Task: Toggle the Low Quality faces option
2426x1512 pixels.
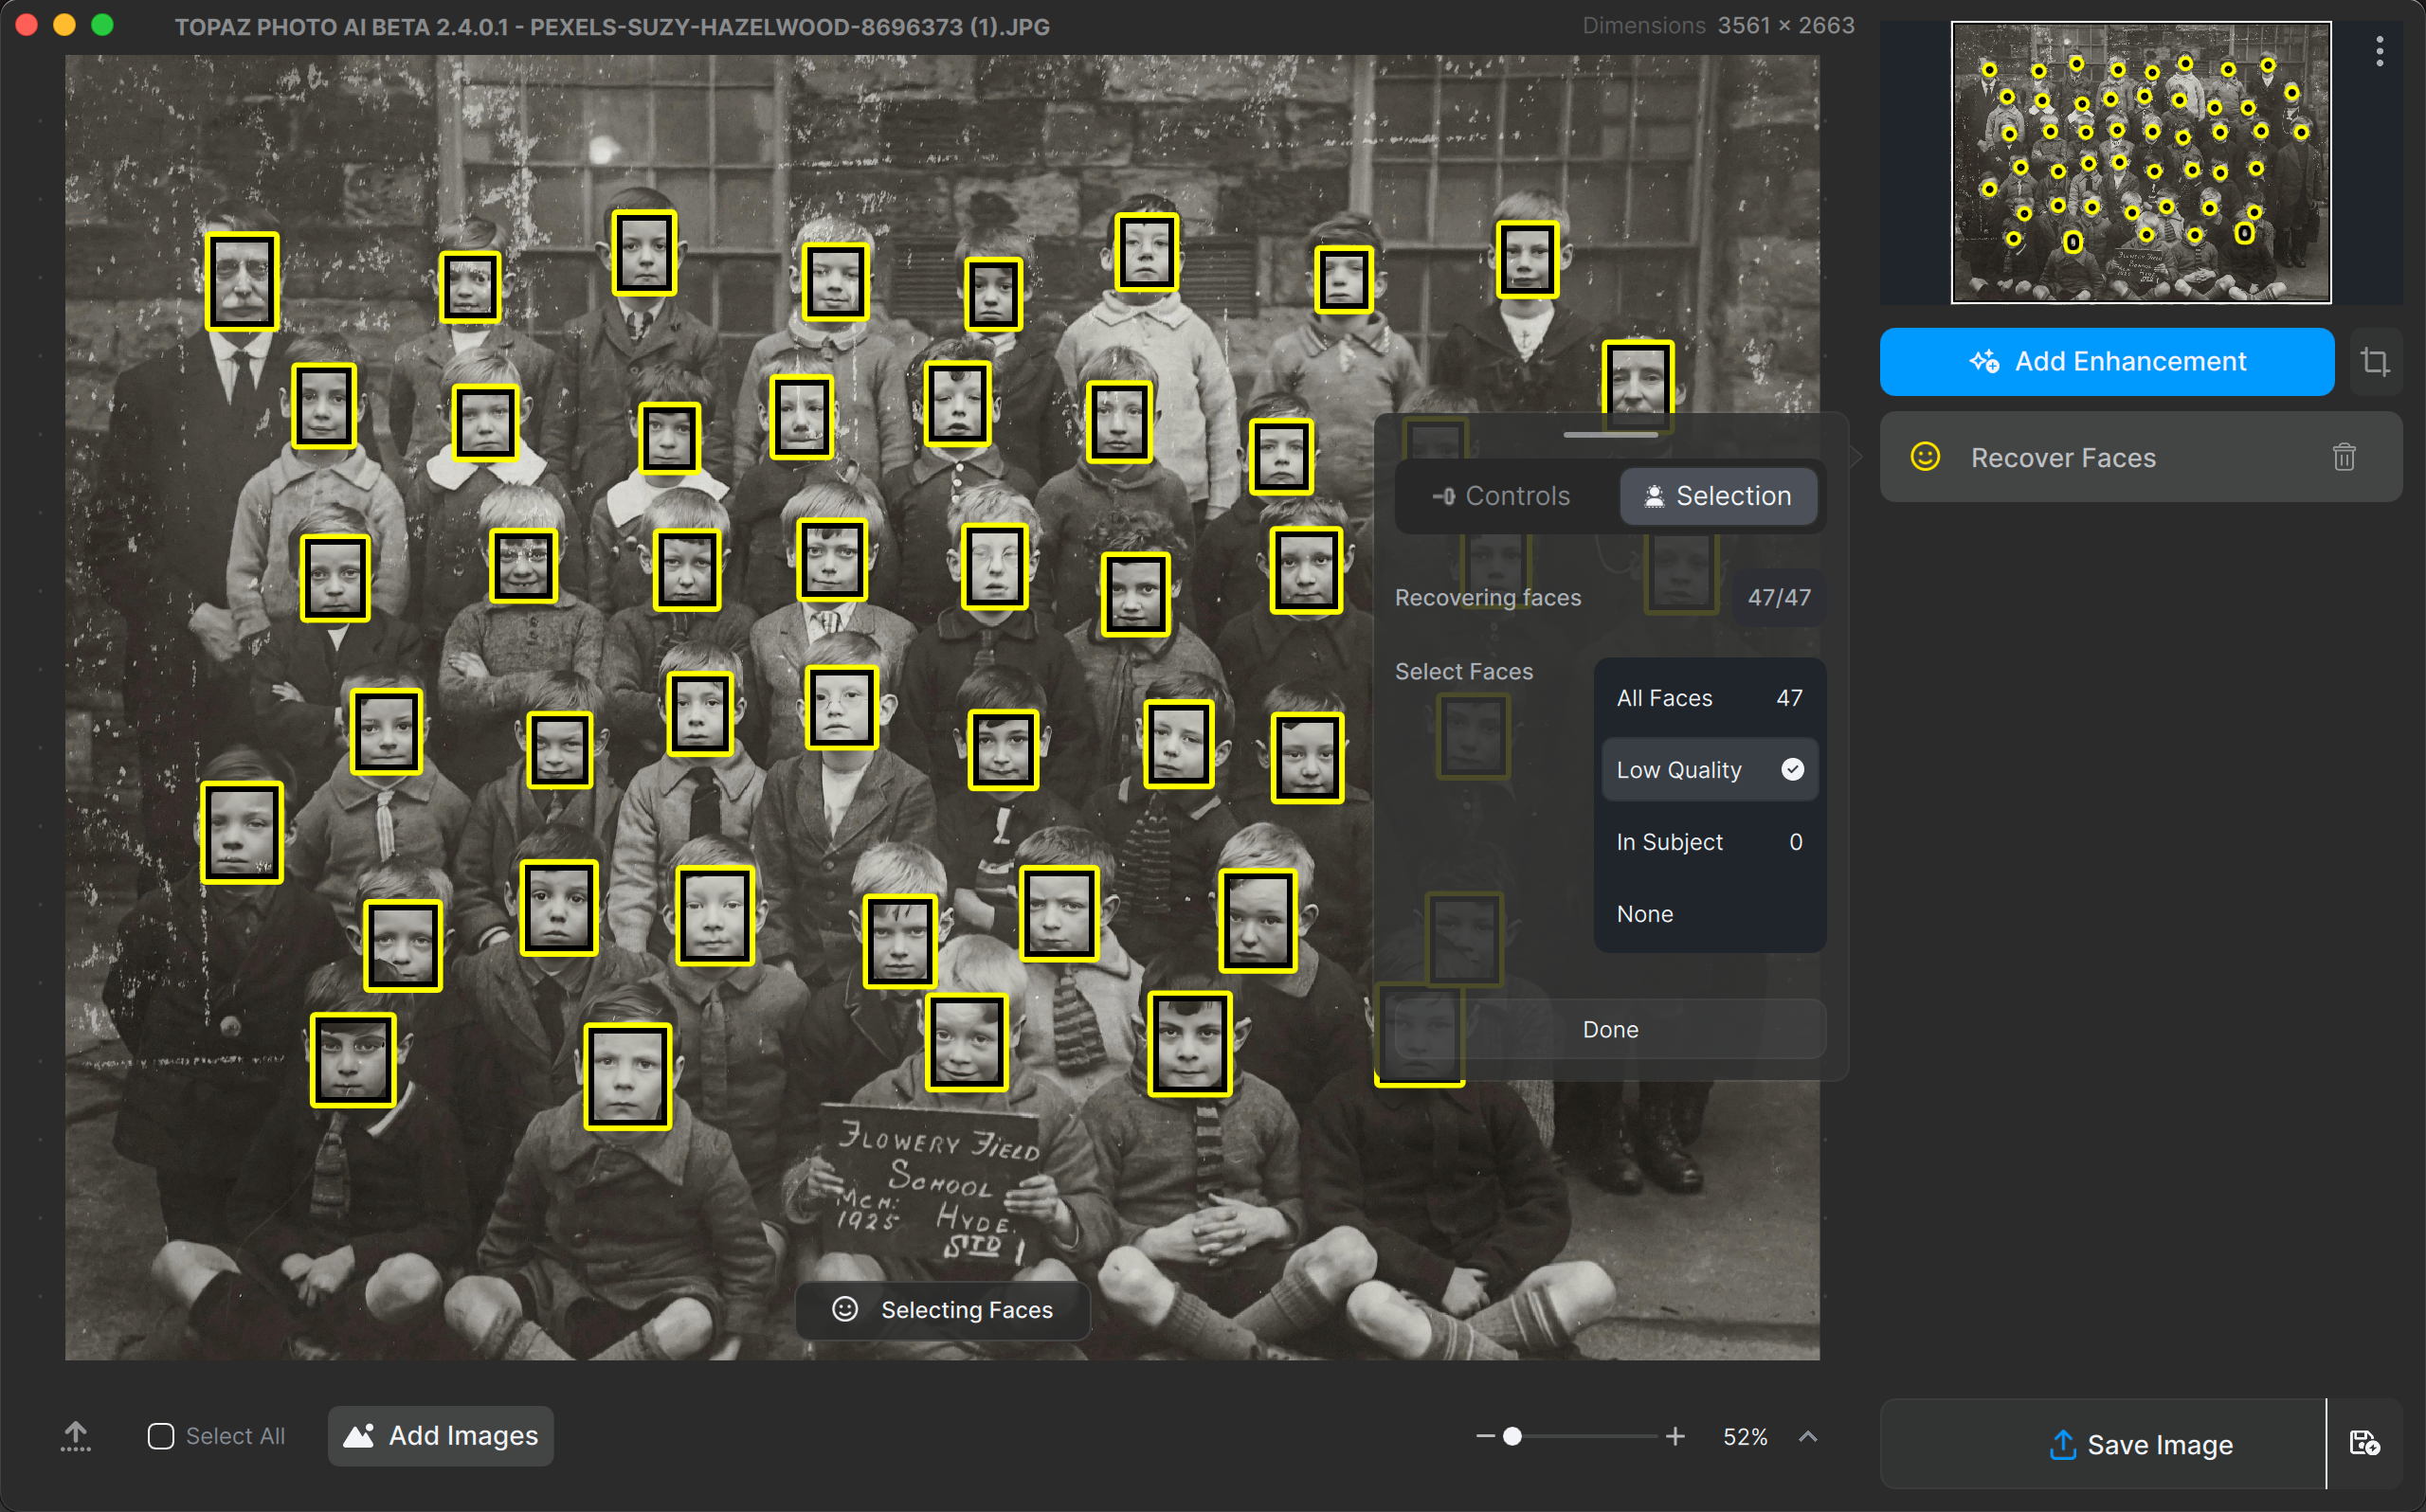Action: [1709, 770]
